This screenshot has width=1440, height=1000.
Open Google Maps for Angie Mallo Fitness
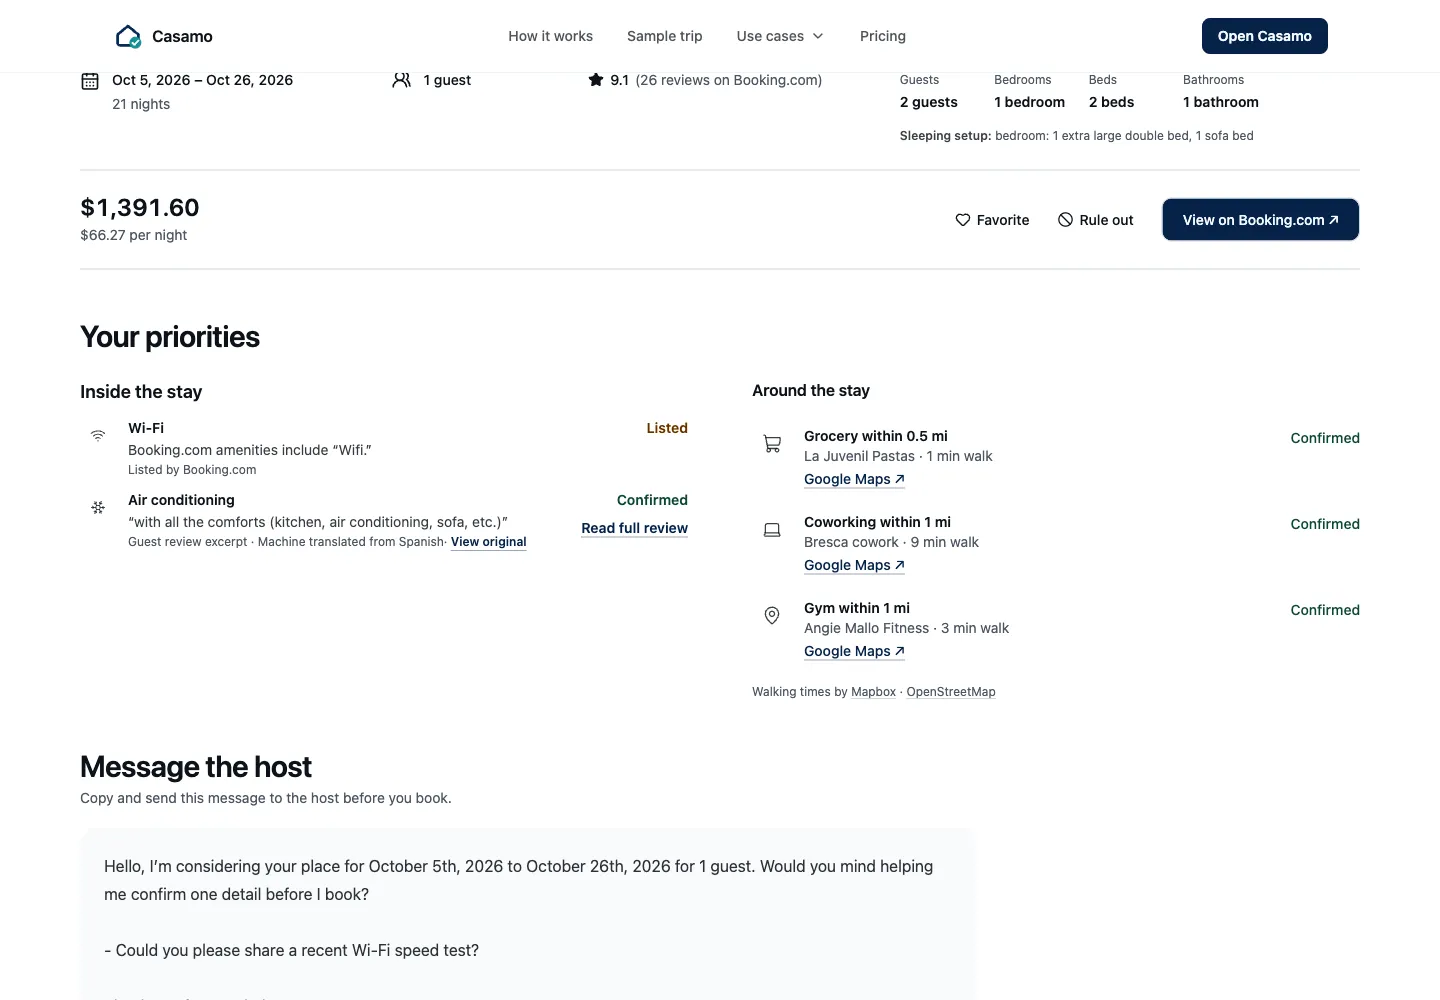coord(854,651)
